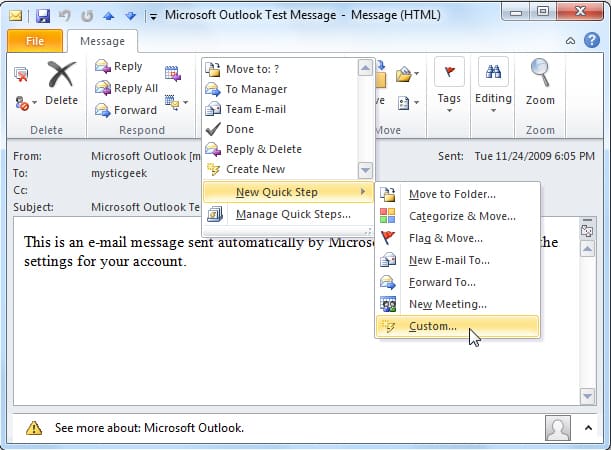Open the Actions dropdown in Move group
Screen dimensions: 611x450
pyautogui.click(x=408, y=103)
